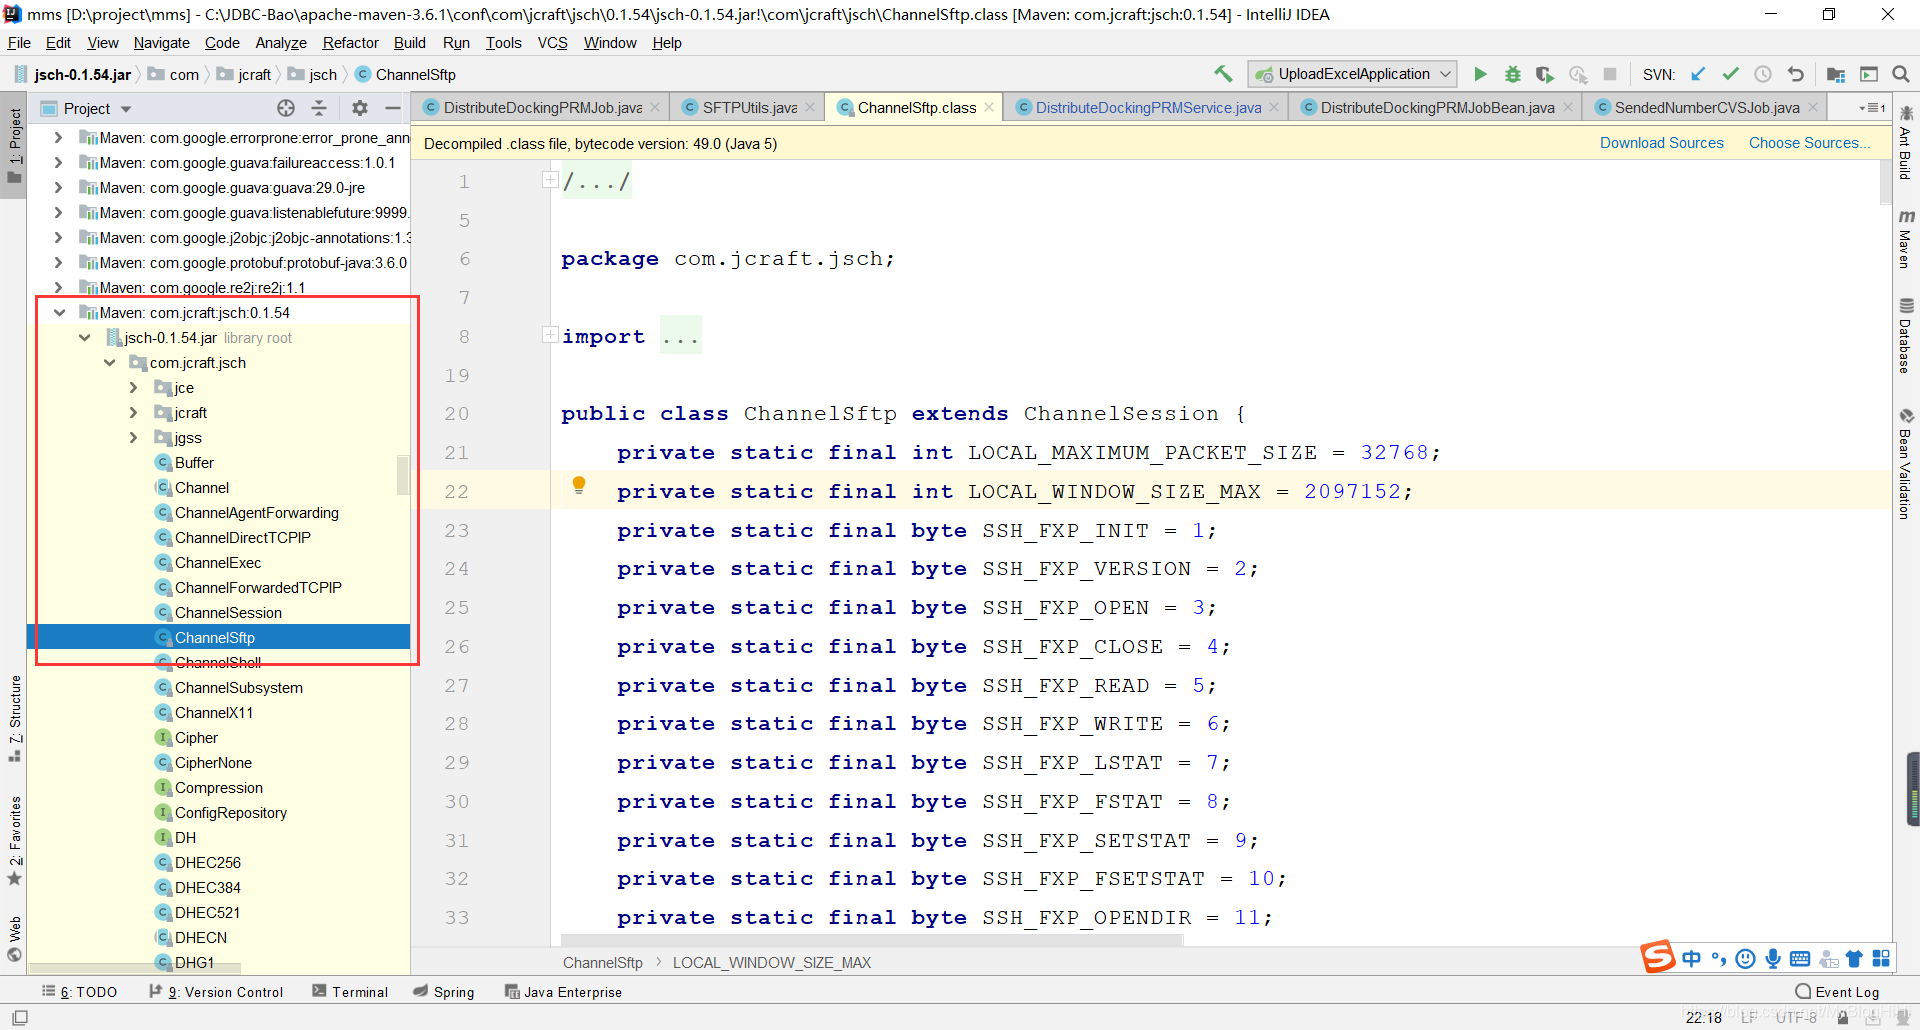This screenshot has height=1030, width=1920.
Task: Click the Sogou microphone voice input icon
Action: tap(1773, 959)
